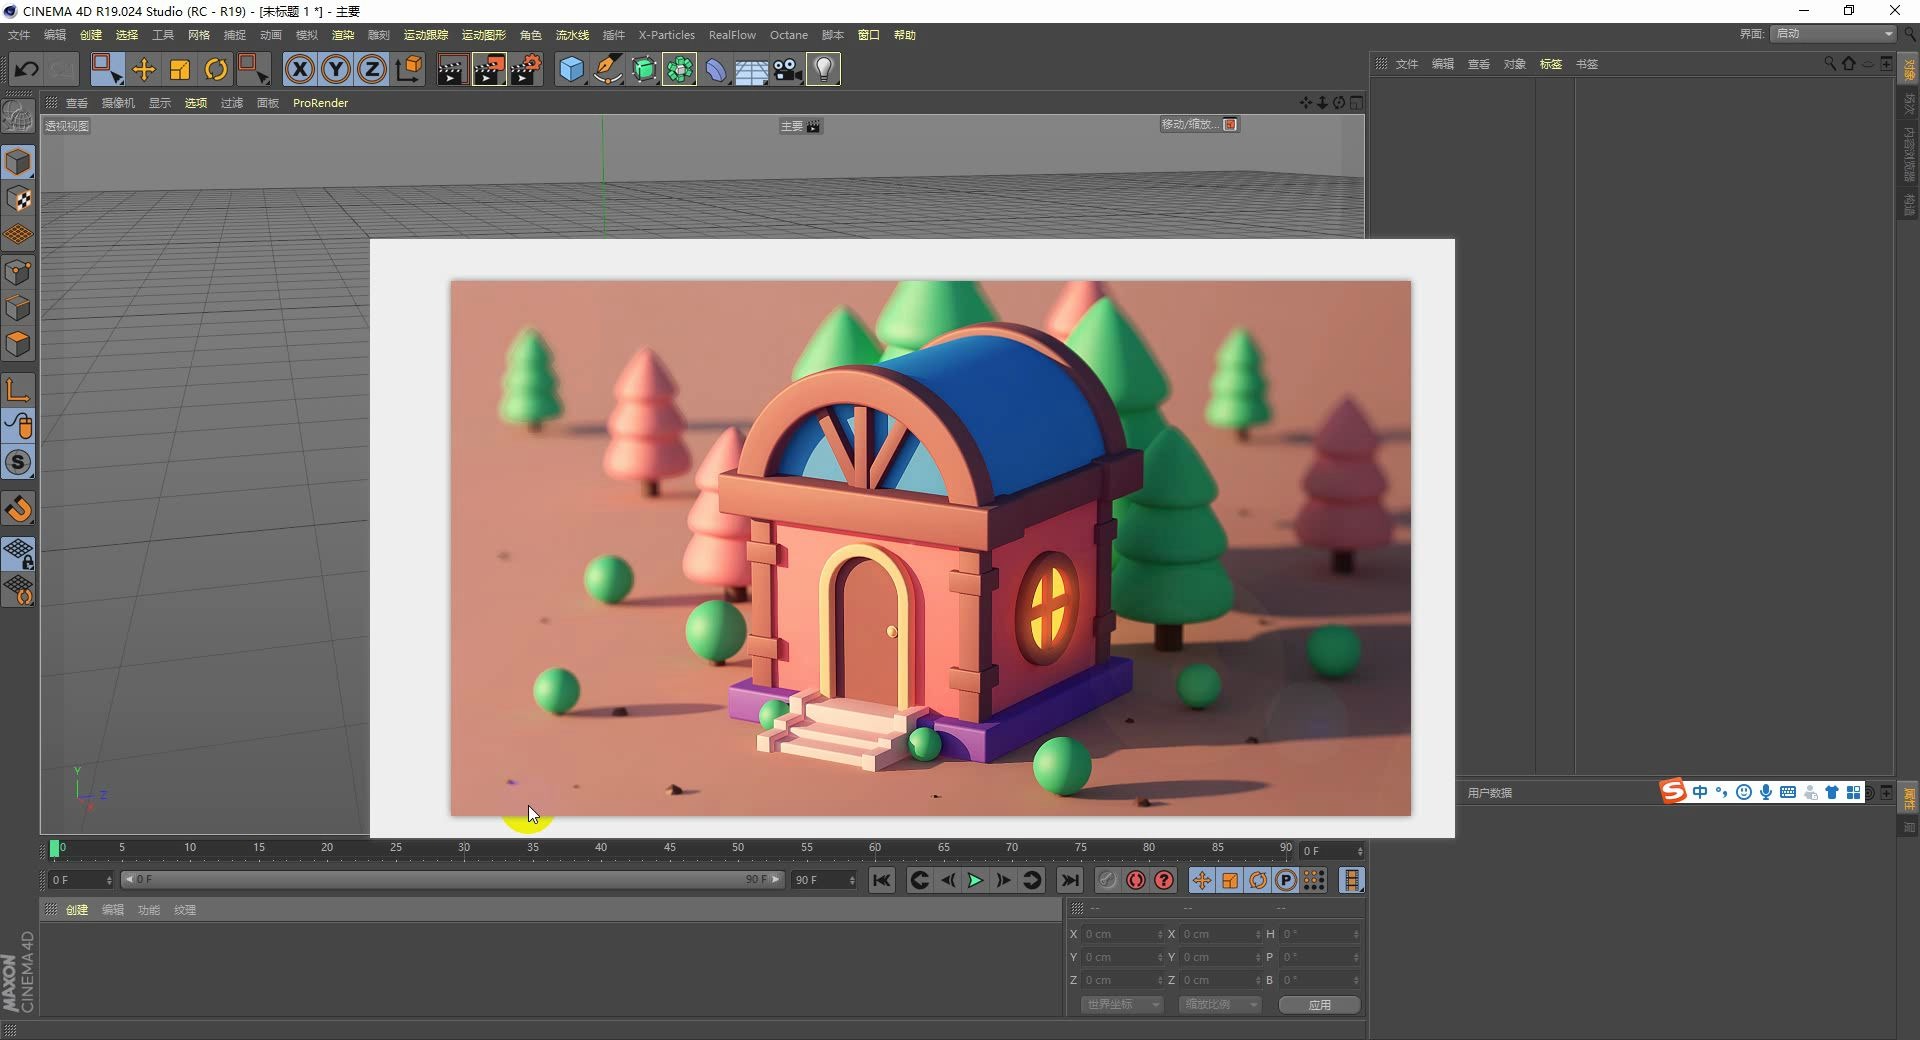Toggle the Y axis lock
Image resolution: width=1920 pixels, height=1040 pixels.
tap(335, 69)
